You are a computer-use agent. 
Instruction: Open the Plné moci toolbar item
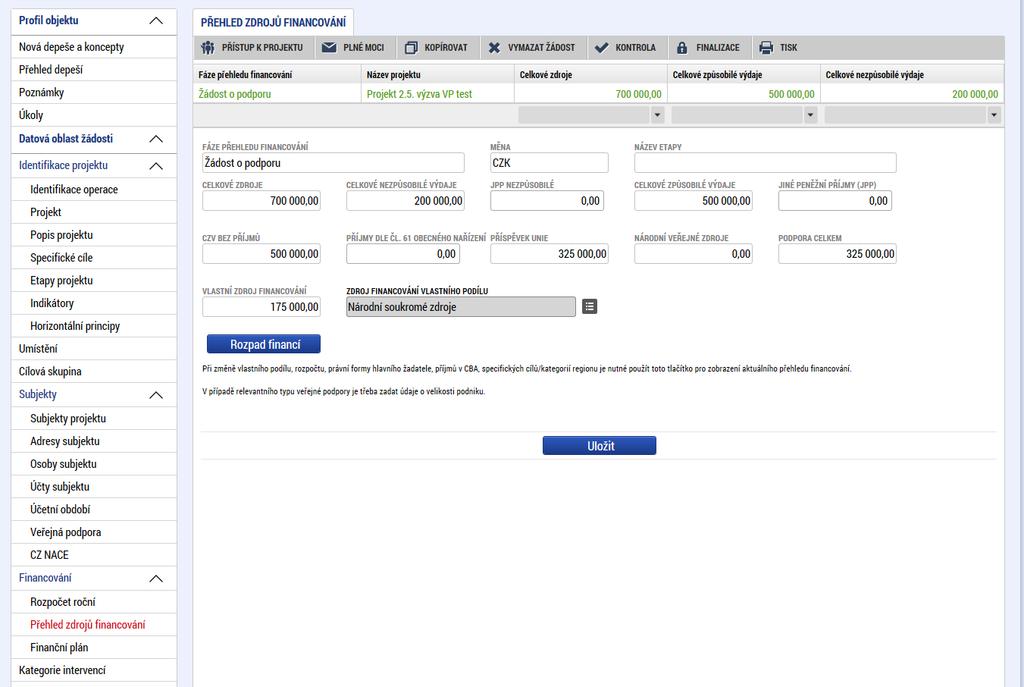coord(355,48)
